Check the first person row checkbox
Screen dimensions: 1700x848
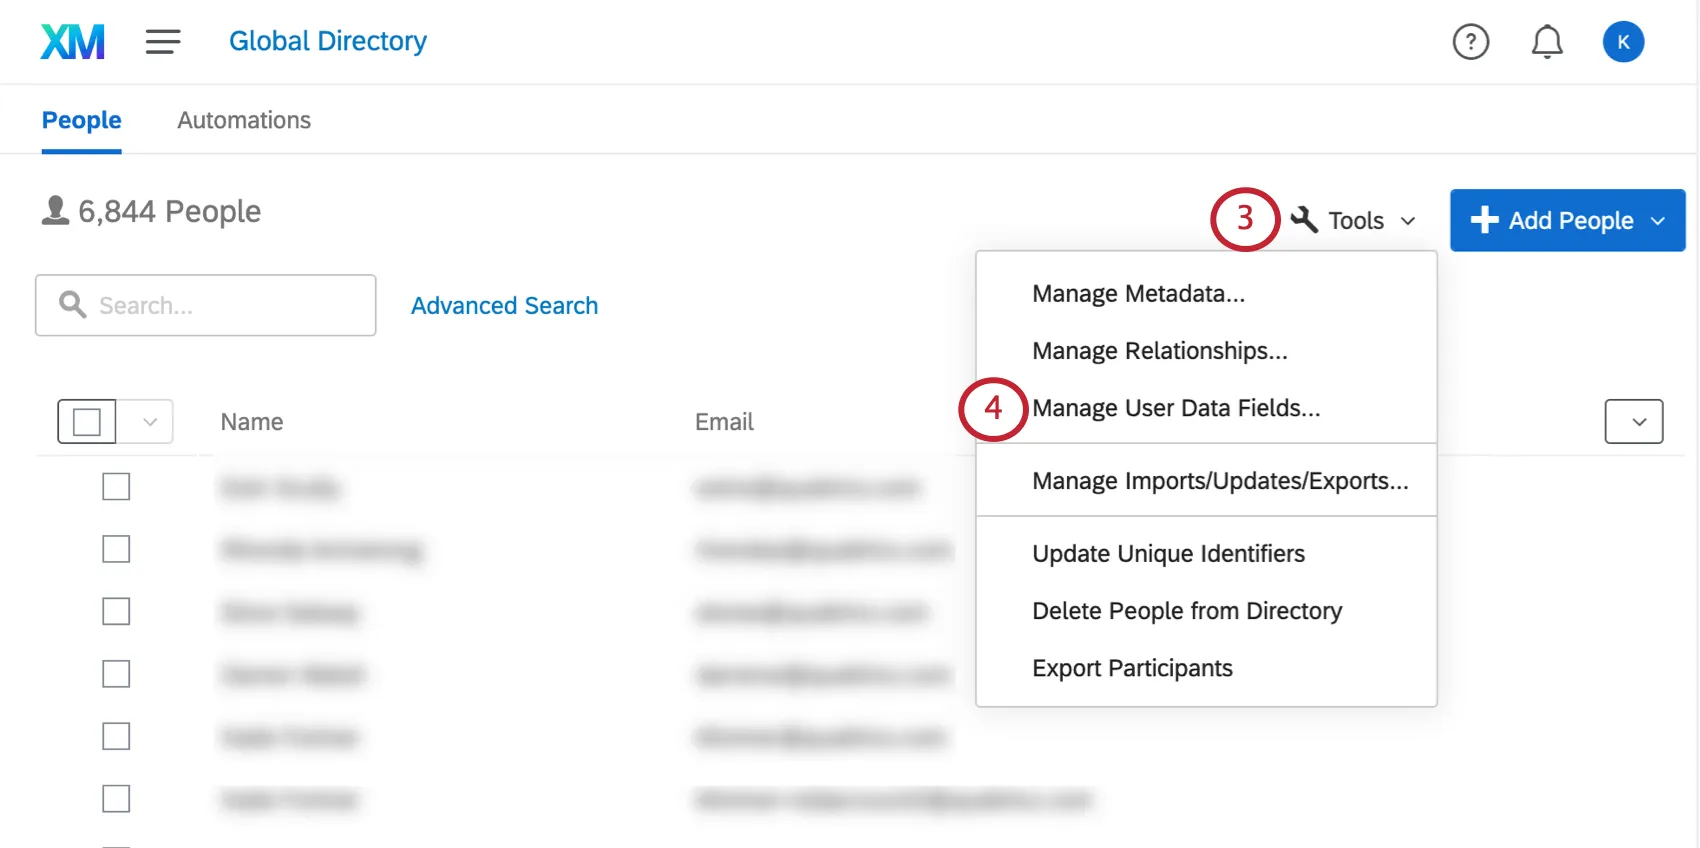tap(116, 487)
